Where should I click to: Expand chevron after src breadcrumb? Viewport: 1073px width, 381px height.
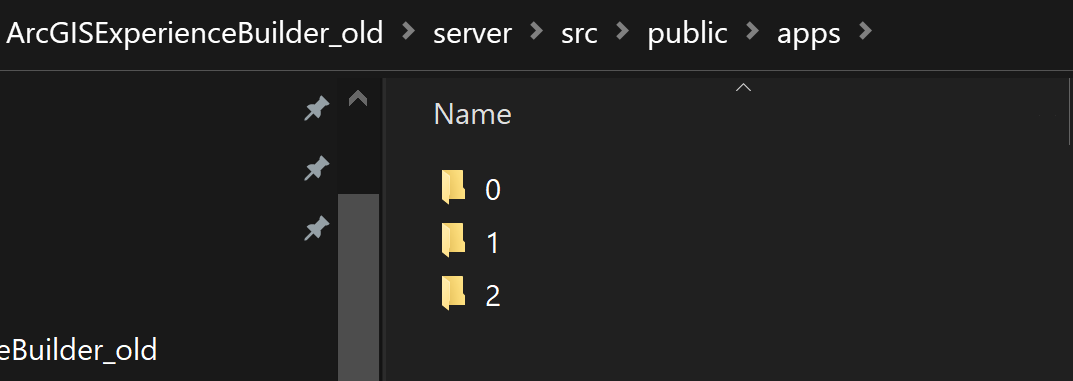pos(623,31)
